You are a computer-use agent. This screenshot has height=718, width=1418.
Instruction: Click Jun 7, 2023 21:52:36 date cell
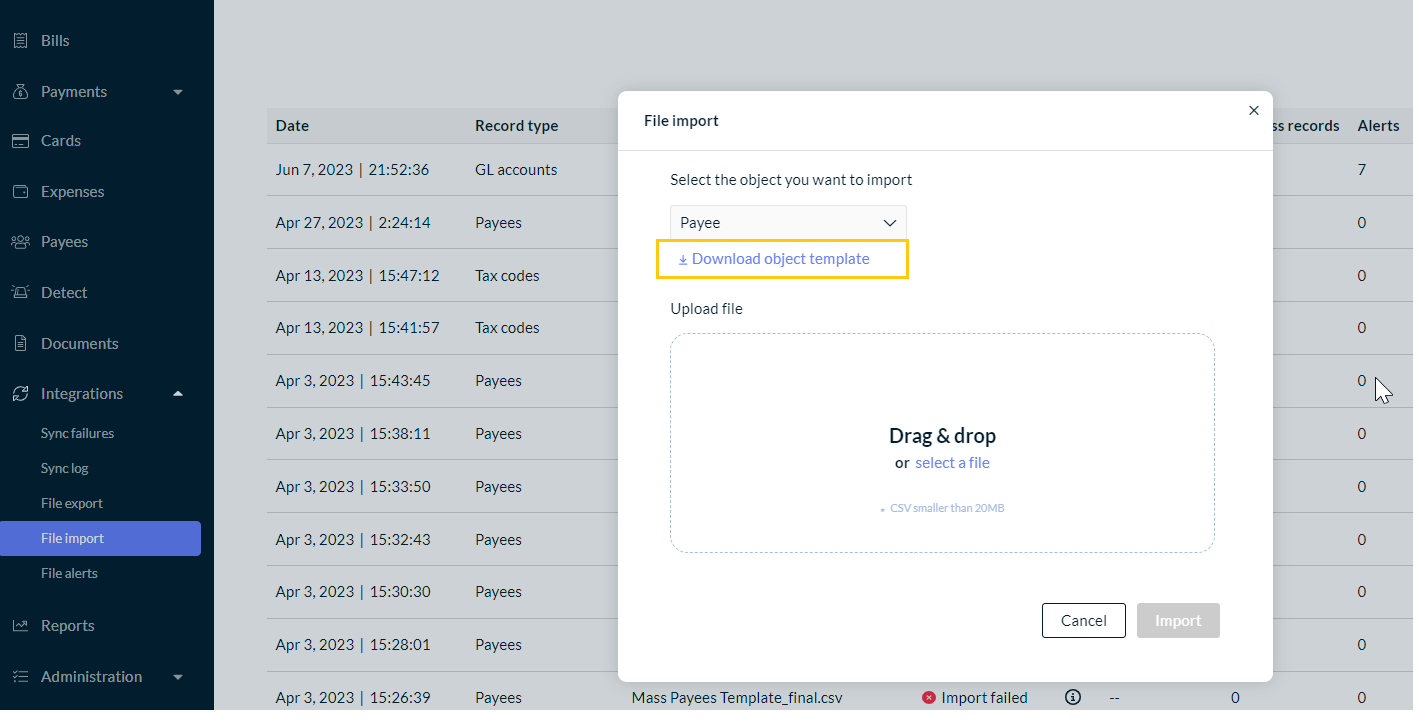coord(352,170)
